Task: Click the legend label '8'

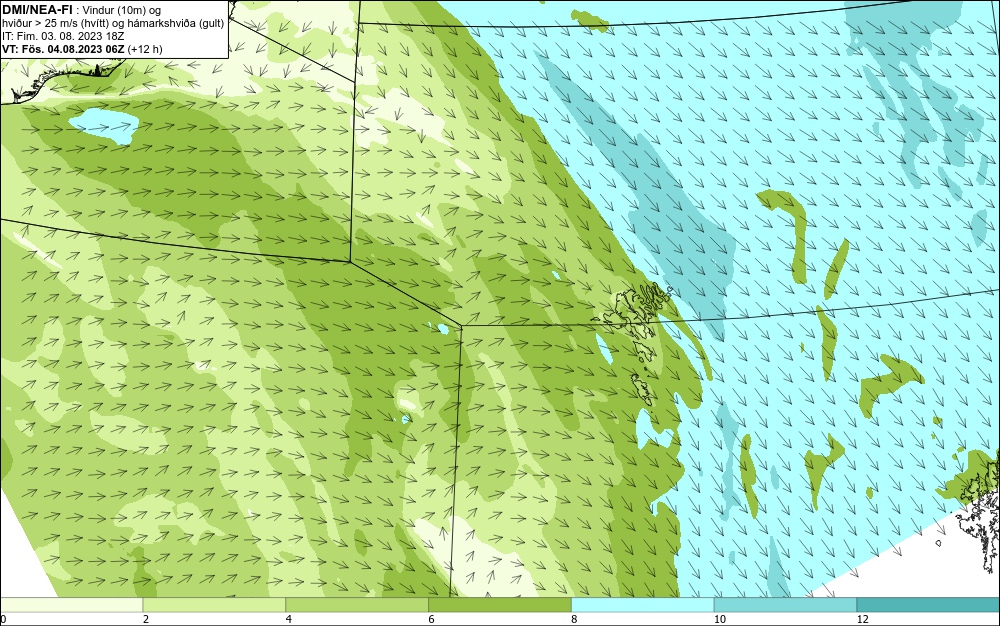Action: pyautogui.click(x=574, y=619)
